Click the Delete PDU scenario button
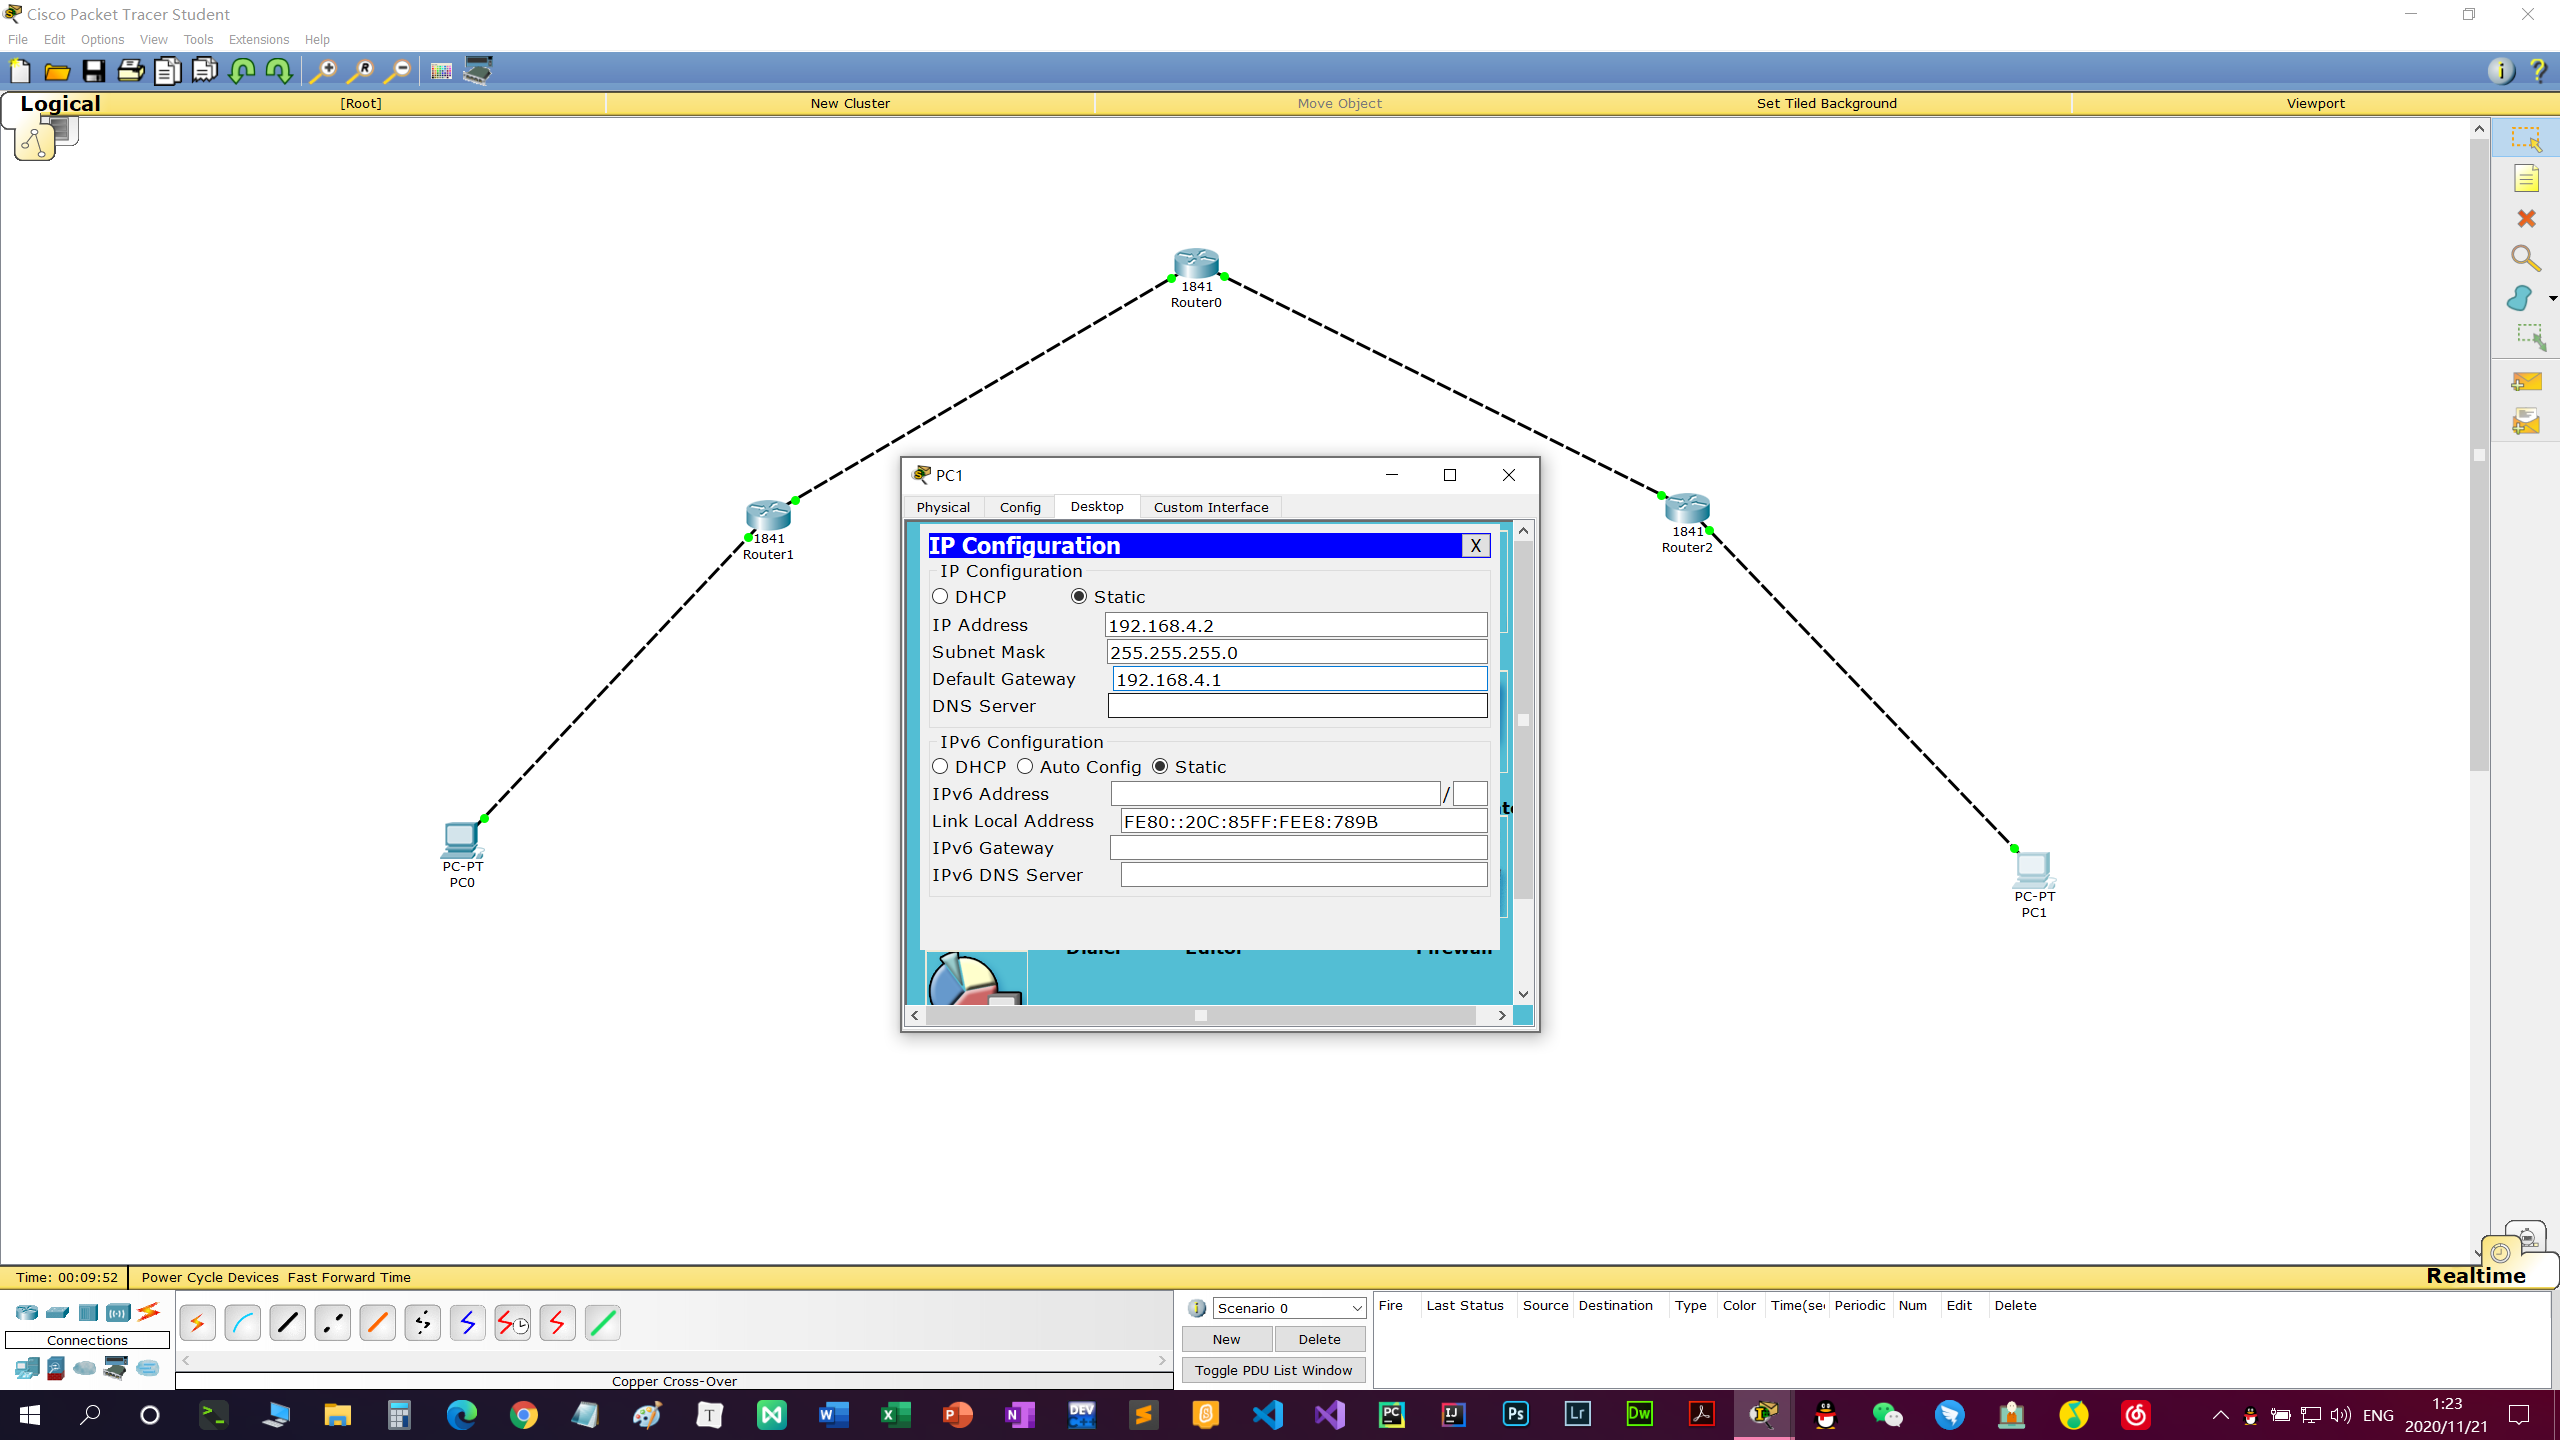This screenshot has height=1440, width=2560. [1320, 1338]
